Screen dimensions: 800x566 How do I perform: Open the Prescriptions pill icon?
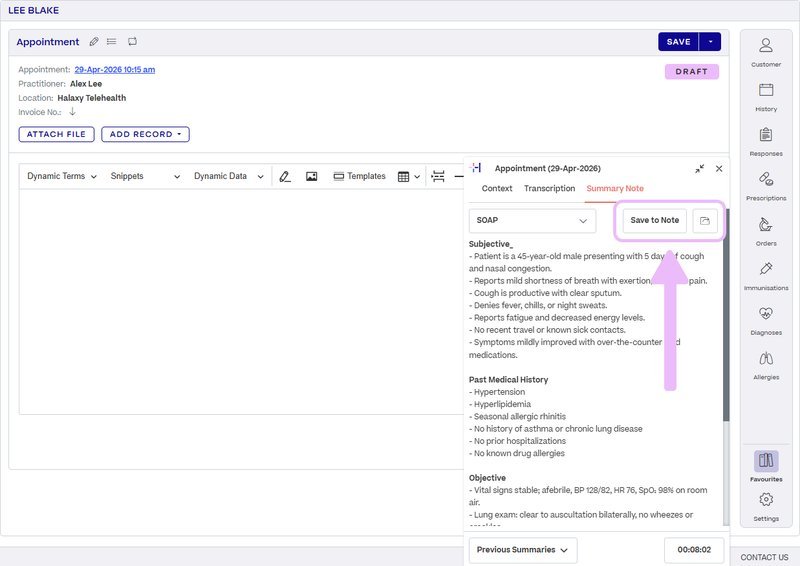click(x=766, y=185)
